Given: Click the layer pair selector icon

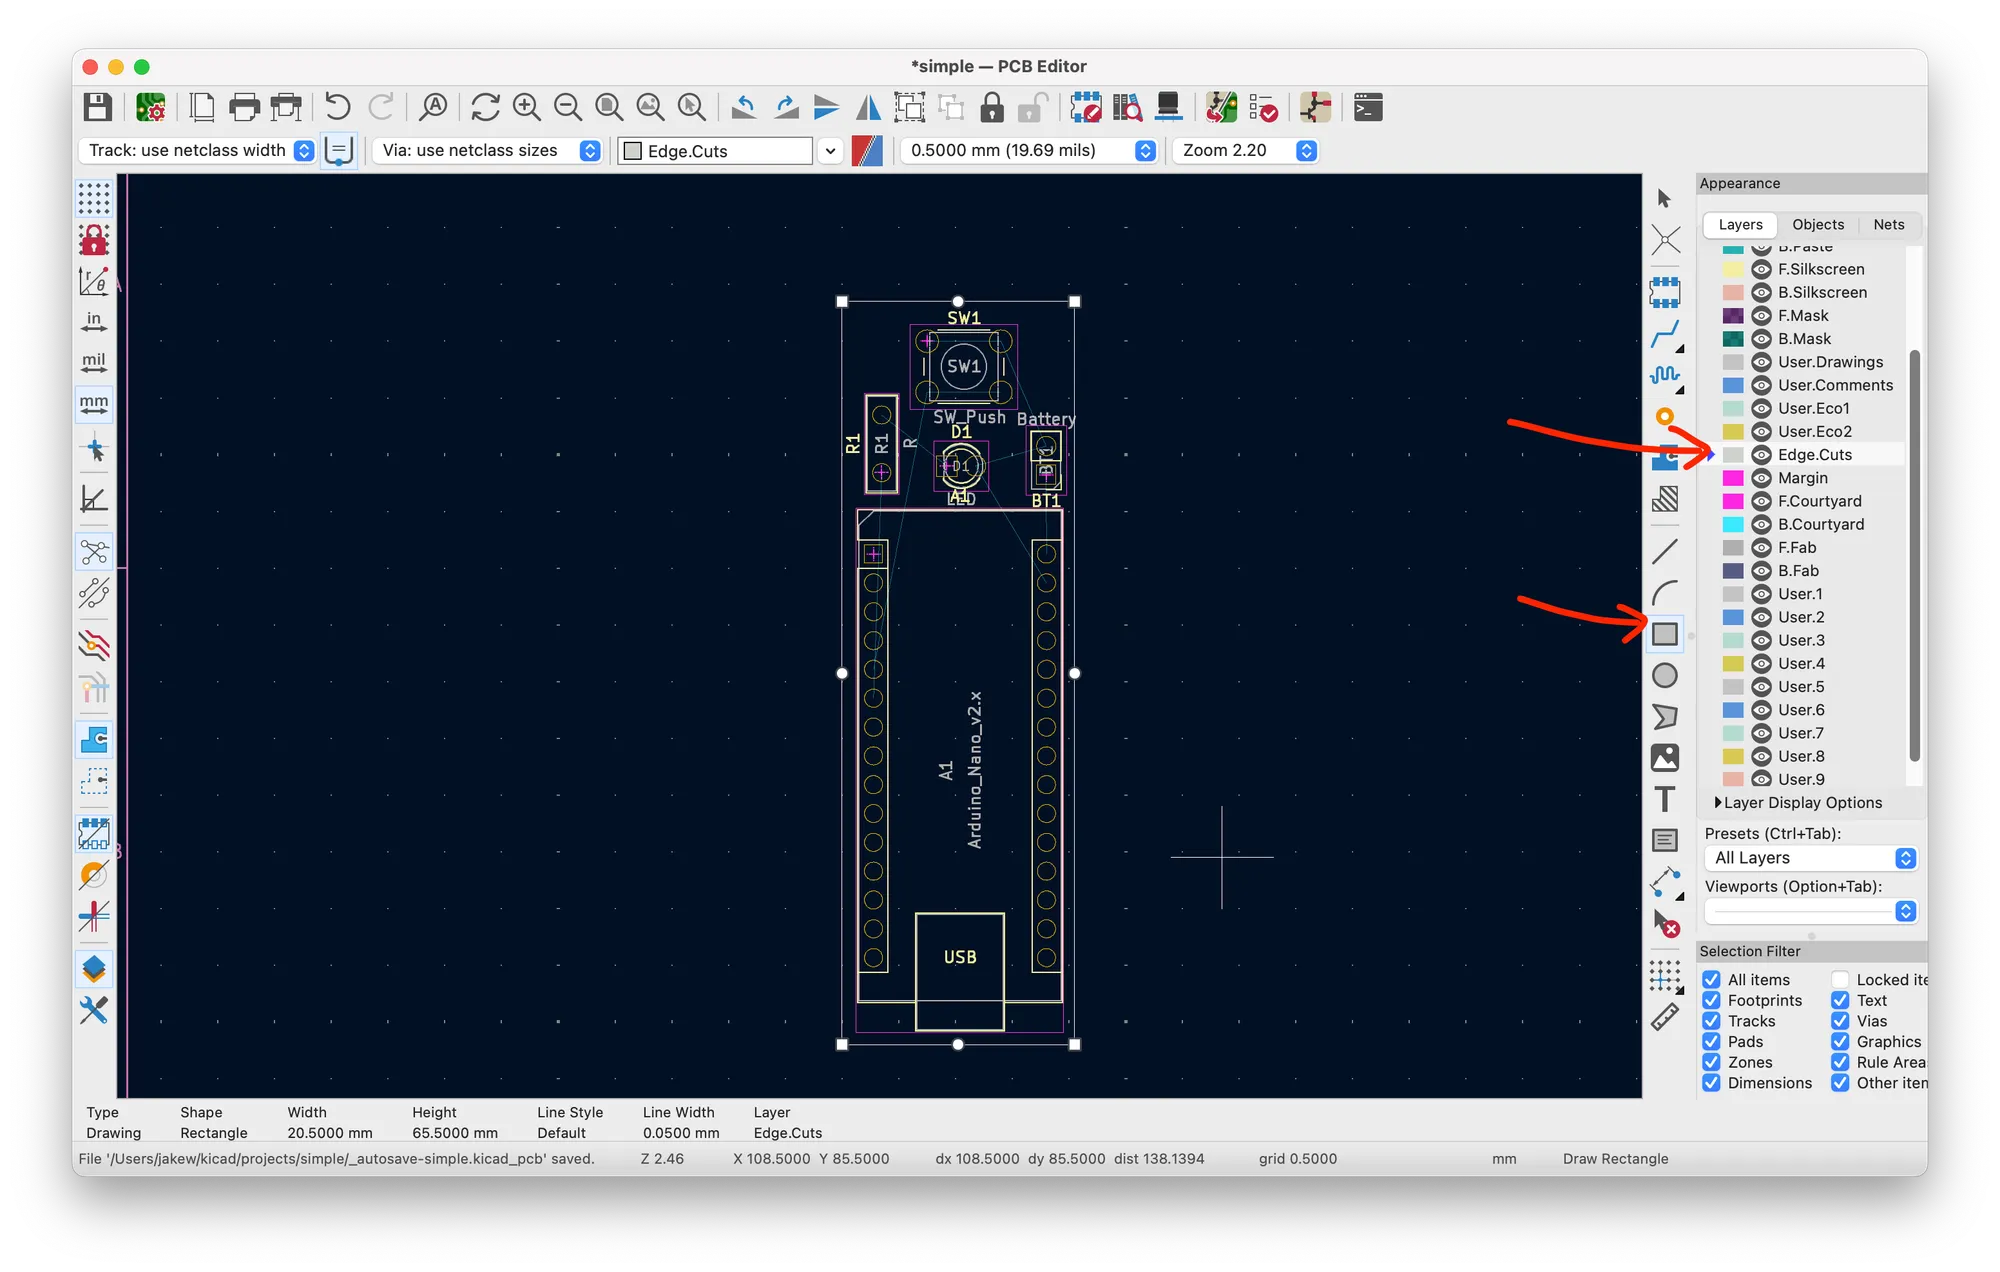Looking at the screenshot, I should pos(867,151).
